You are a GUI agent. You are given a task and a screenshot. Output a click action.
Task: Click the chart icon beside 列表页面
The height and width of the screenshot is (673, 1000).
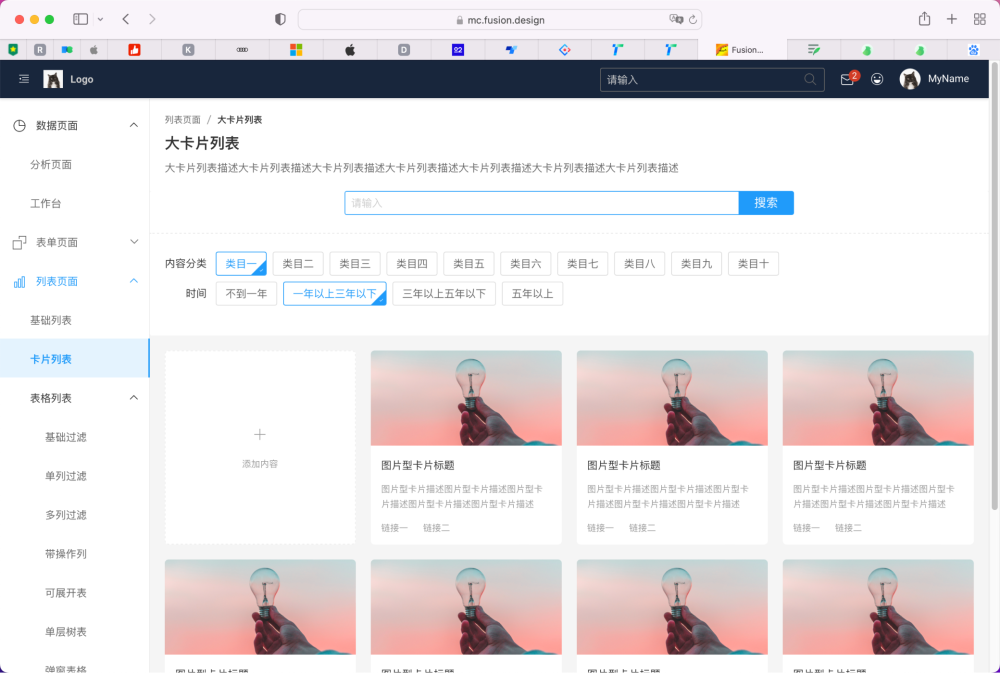[18, 281]
